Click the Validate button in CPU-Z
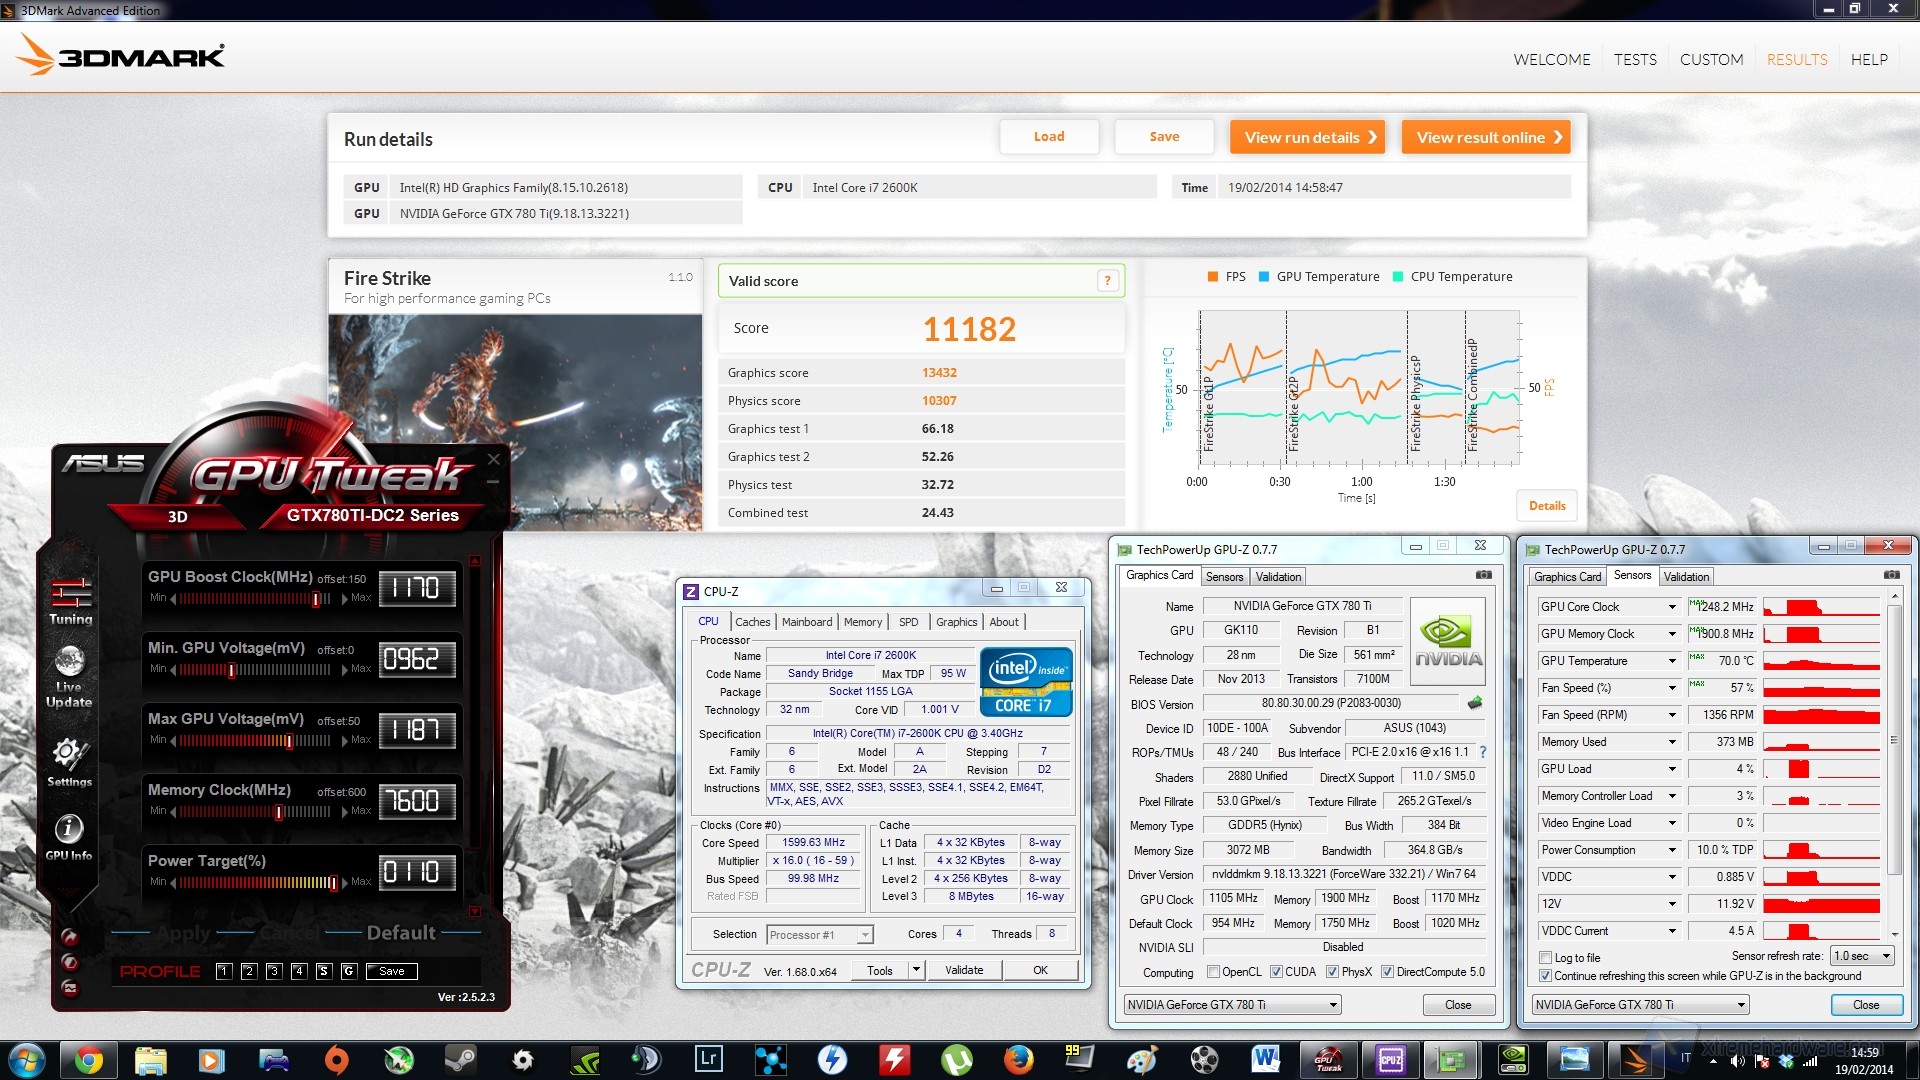This screenshot has width=1920, height=1080. (x=963, y=970)
